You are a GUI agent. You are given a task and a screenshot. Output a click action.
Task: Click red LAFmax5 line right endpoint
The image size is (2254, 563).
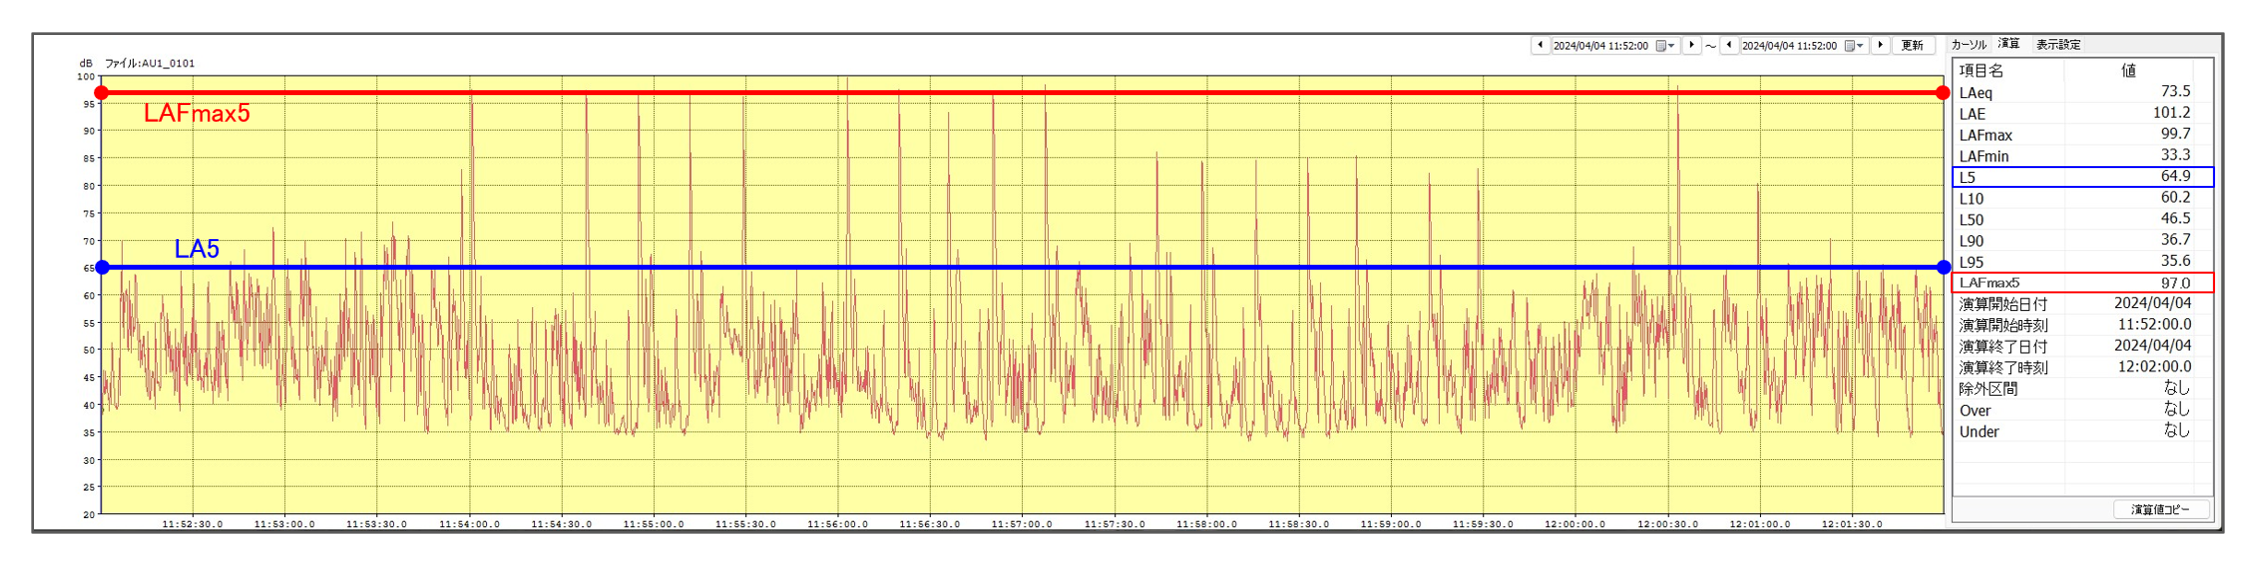(1942, 93)
